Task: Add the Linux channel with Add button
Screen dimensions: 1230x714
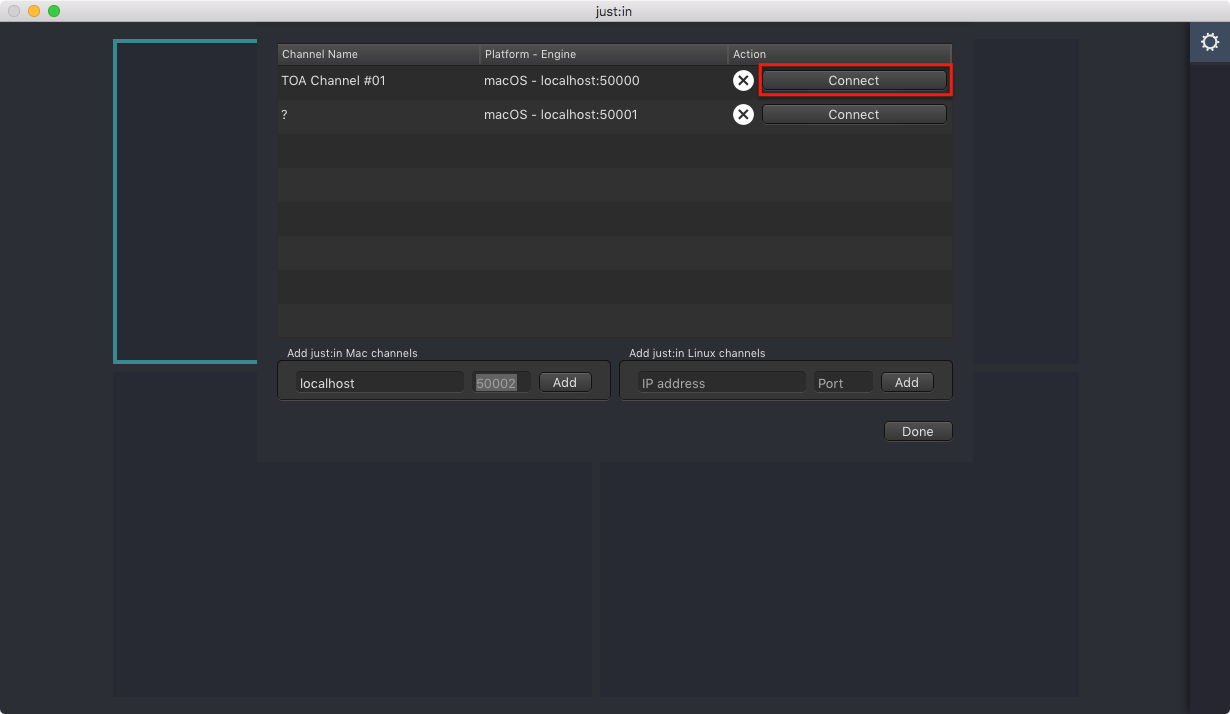Action: tap(907, 382)
